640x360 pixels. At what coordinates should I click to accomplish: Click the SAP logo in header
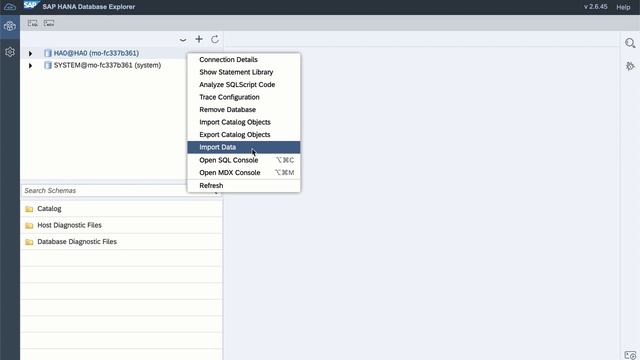click(x=31, y=5)
